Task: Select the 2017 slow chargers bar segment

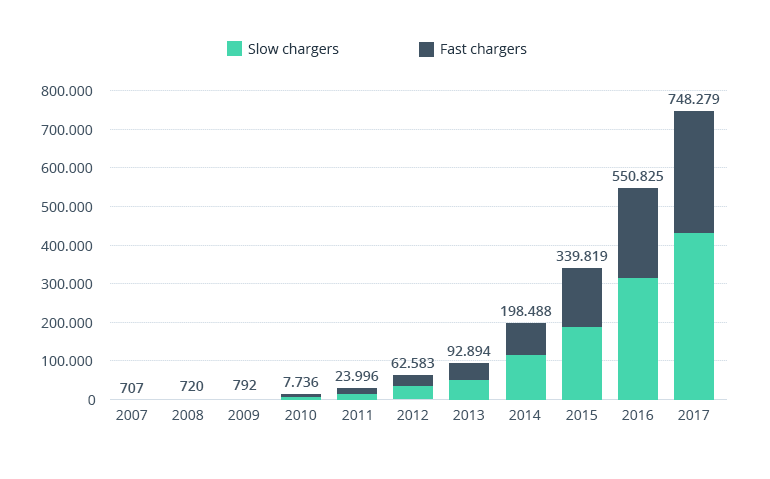Action: pyautogui.click(x=693, y=316)
